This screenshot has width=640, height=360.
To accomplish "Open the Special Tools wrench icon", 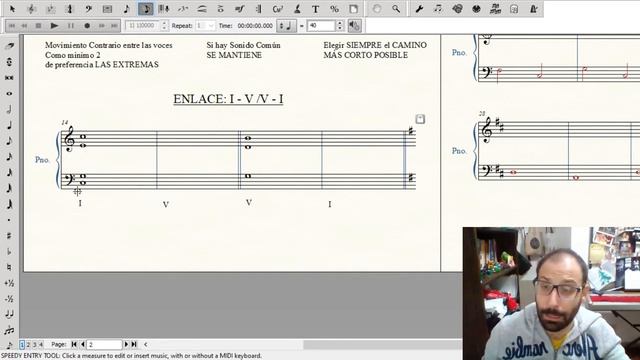I will coord(419,9).
